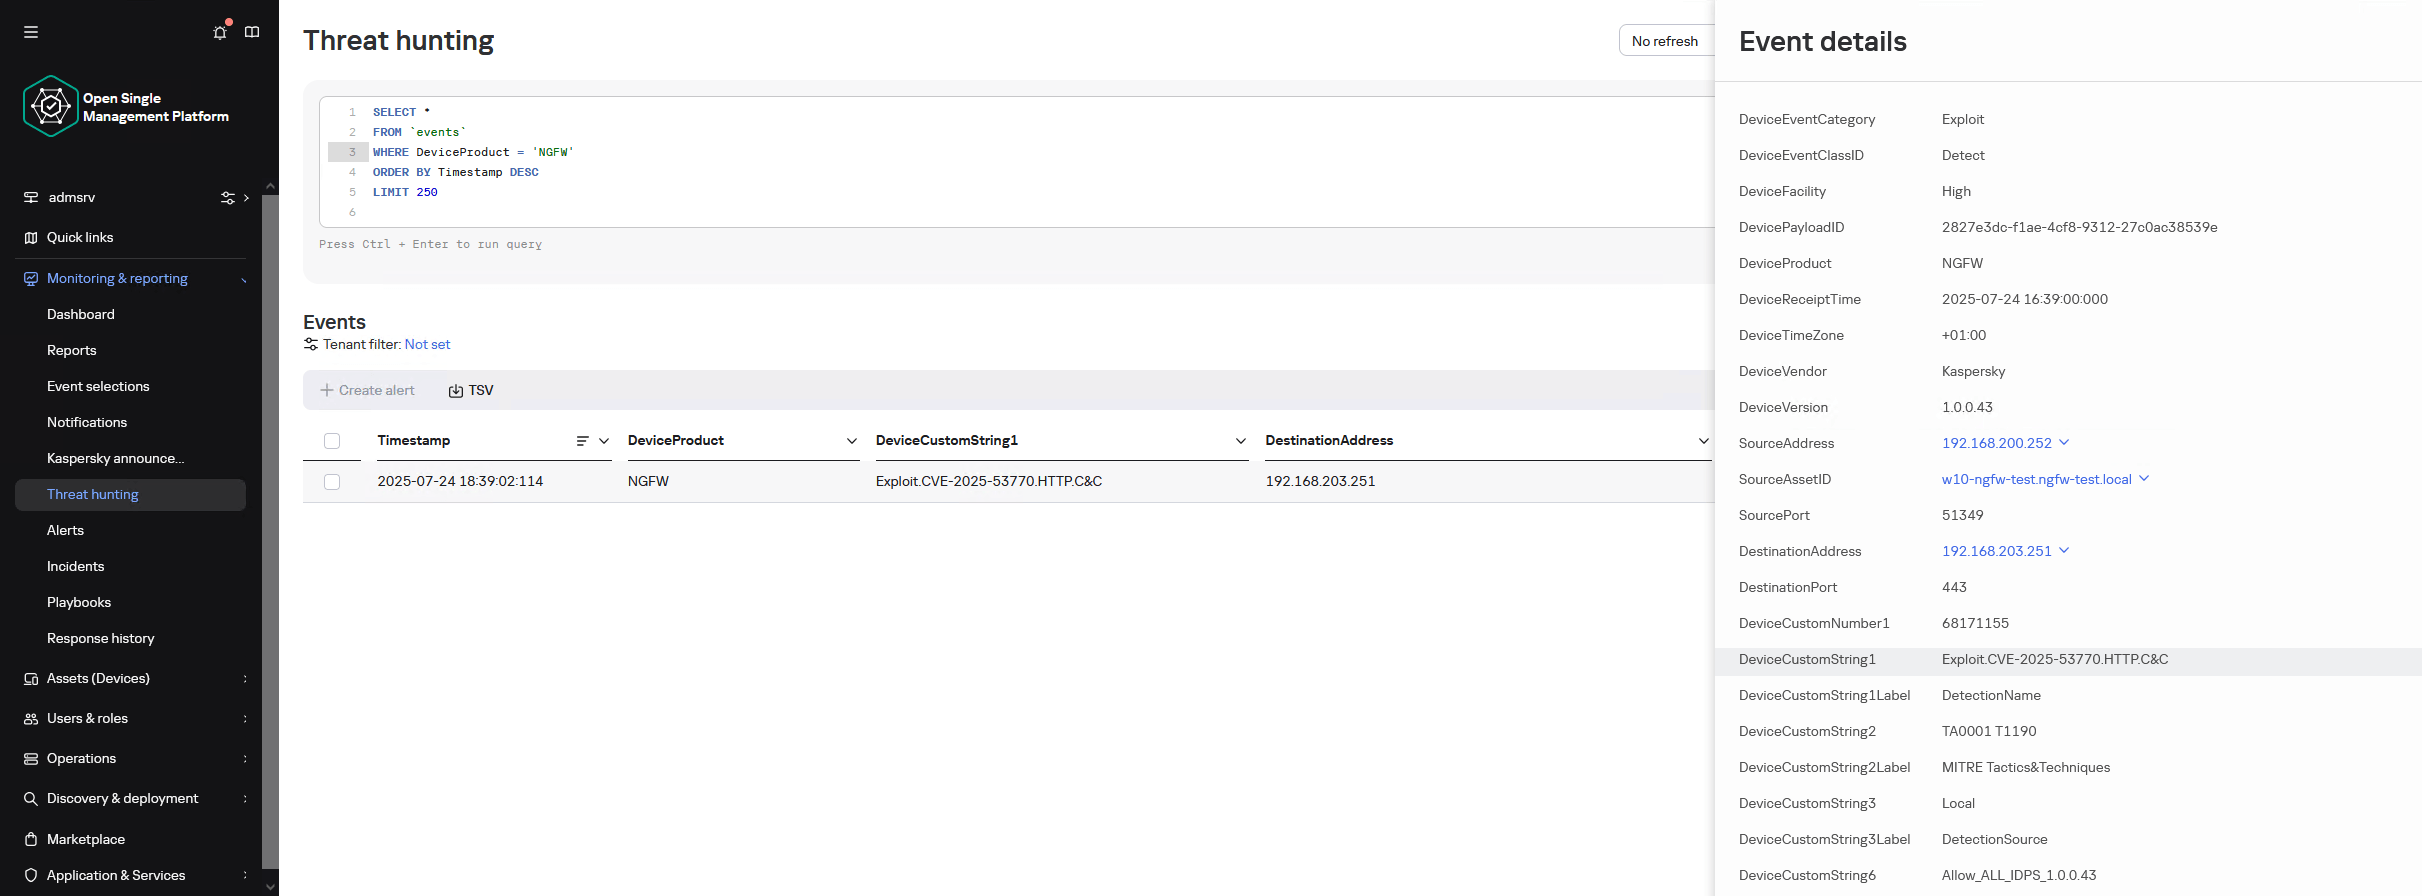Open the Timestamp column dropdown
The height and width of the screenshot is (896, 2422).
[604, 441]
